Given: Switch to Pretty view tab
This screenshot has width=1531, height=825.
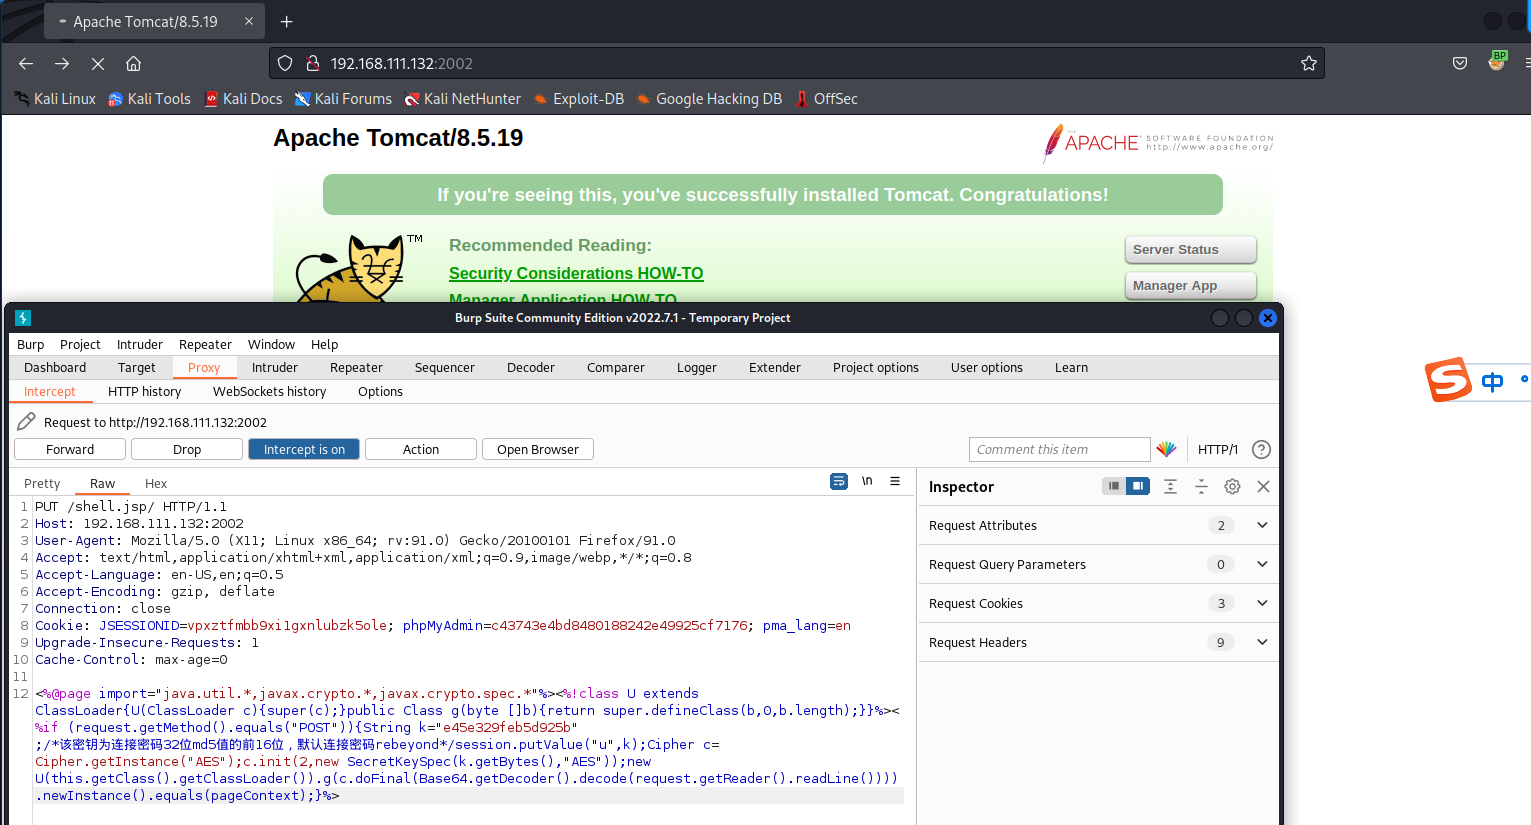Looking at the screenshot, I should tap(42, 483).
